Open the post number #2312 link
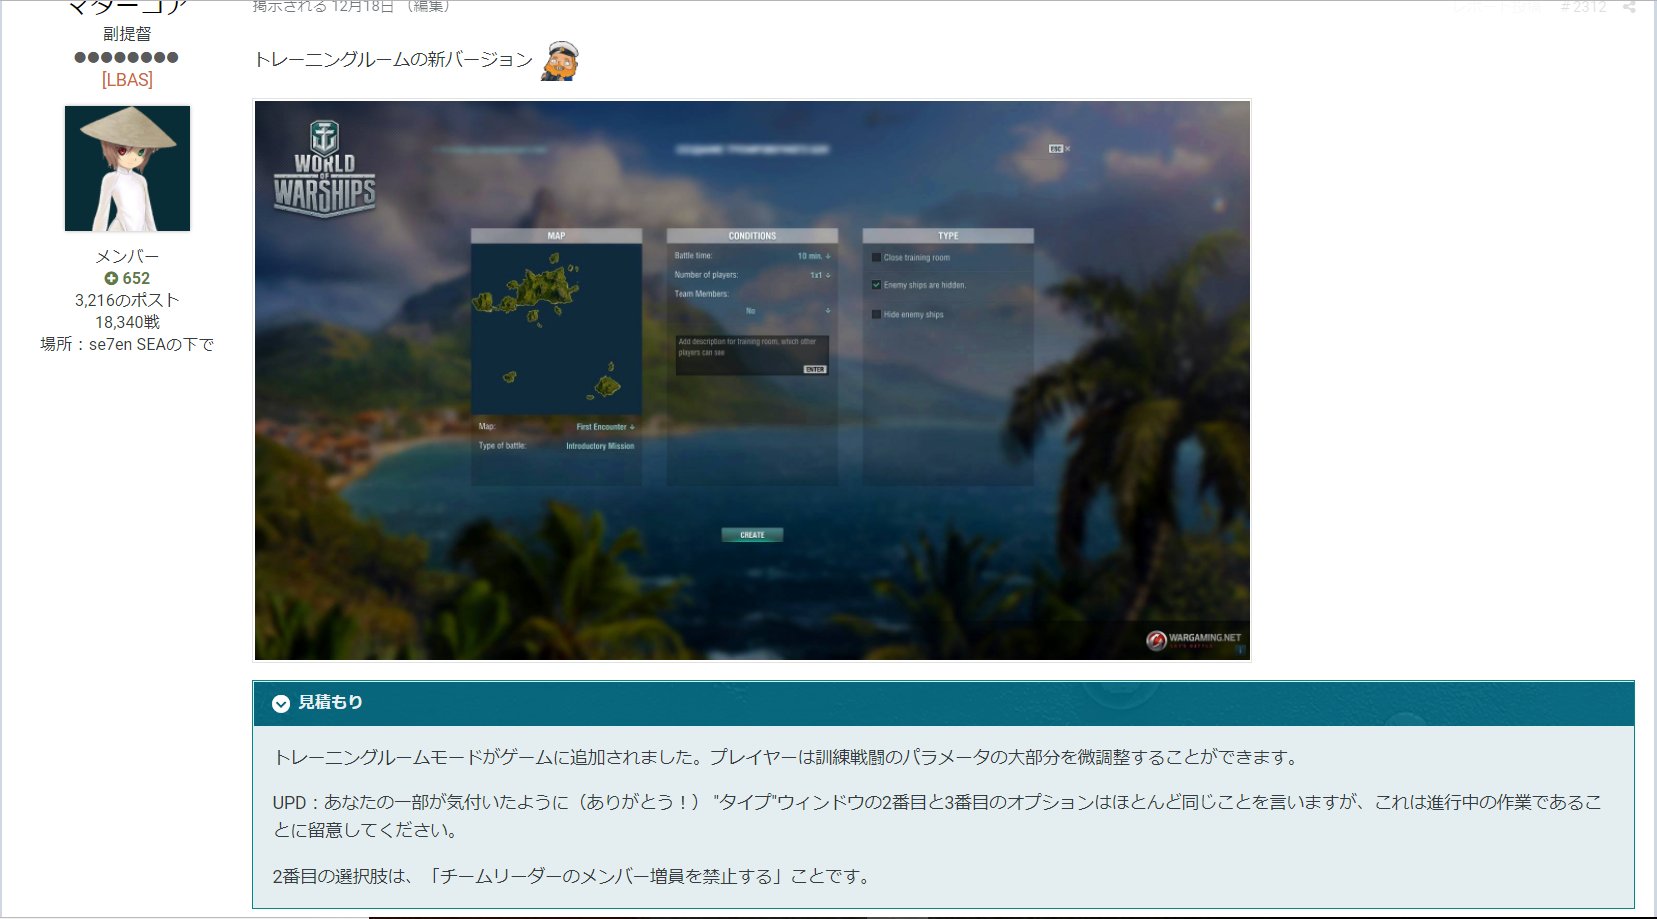The image size is (1657, 919). click(x=1583, y=7)
